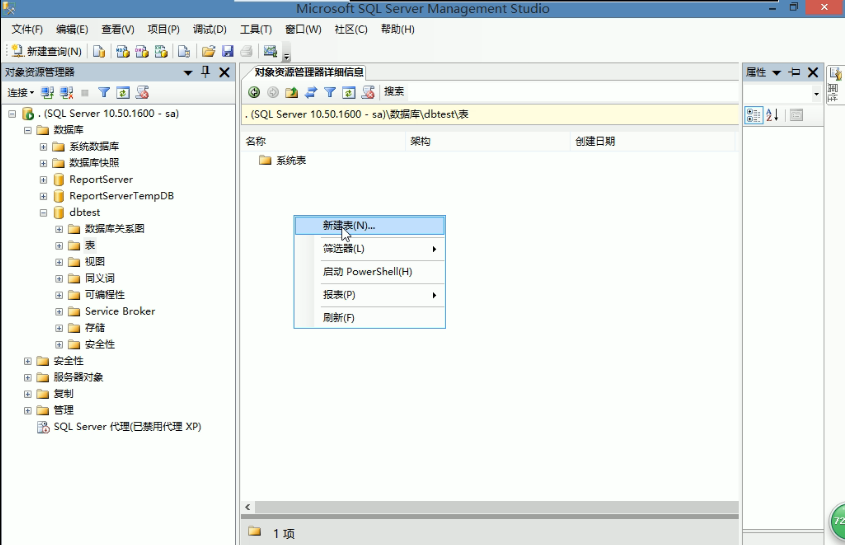Image resolution: width=845 pixels, height=545 pixels.
Task: Sort by the 创建日期 column header
Action: 653,141
